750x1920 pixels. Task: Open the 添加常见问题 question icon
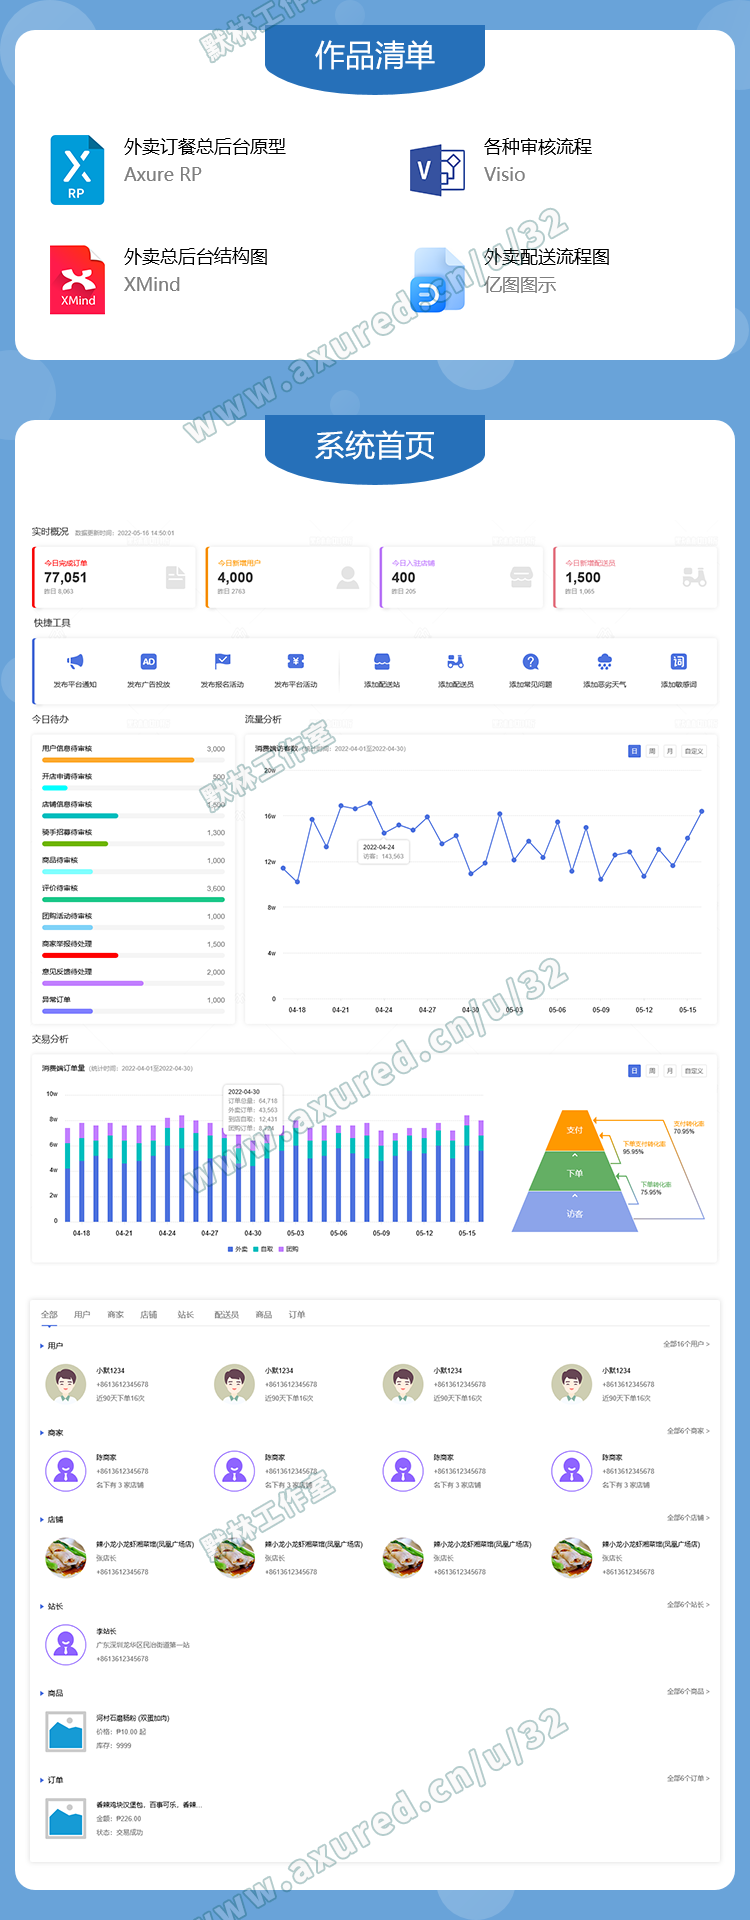pos(531,661)
